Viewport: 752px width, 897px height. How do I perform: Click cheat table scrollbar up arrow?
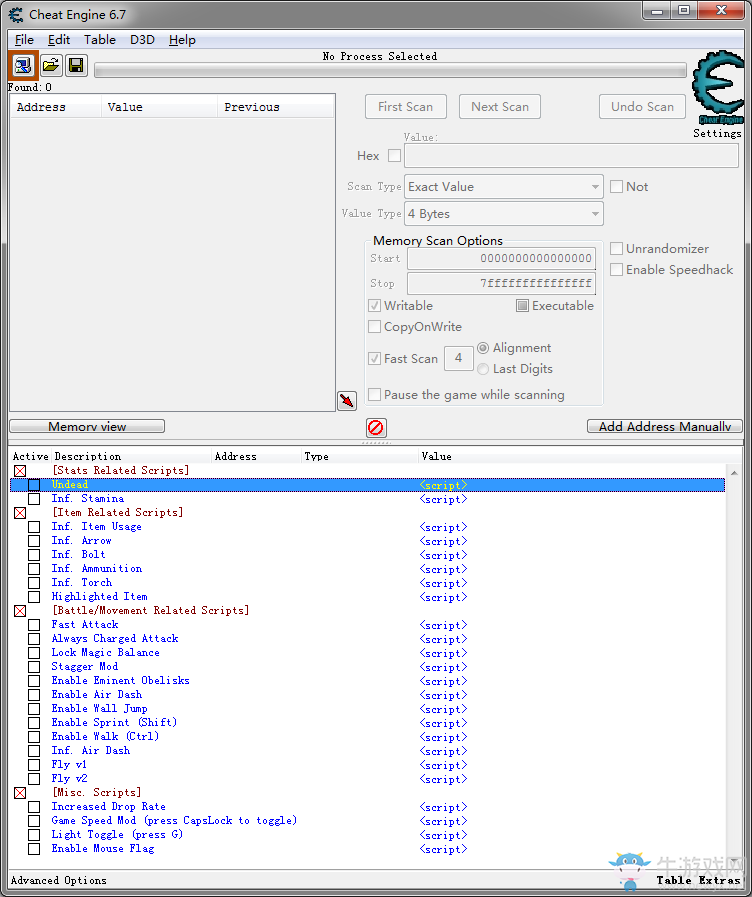(x=734, y=473)
